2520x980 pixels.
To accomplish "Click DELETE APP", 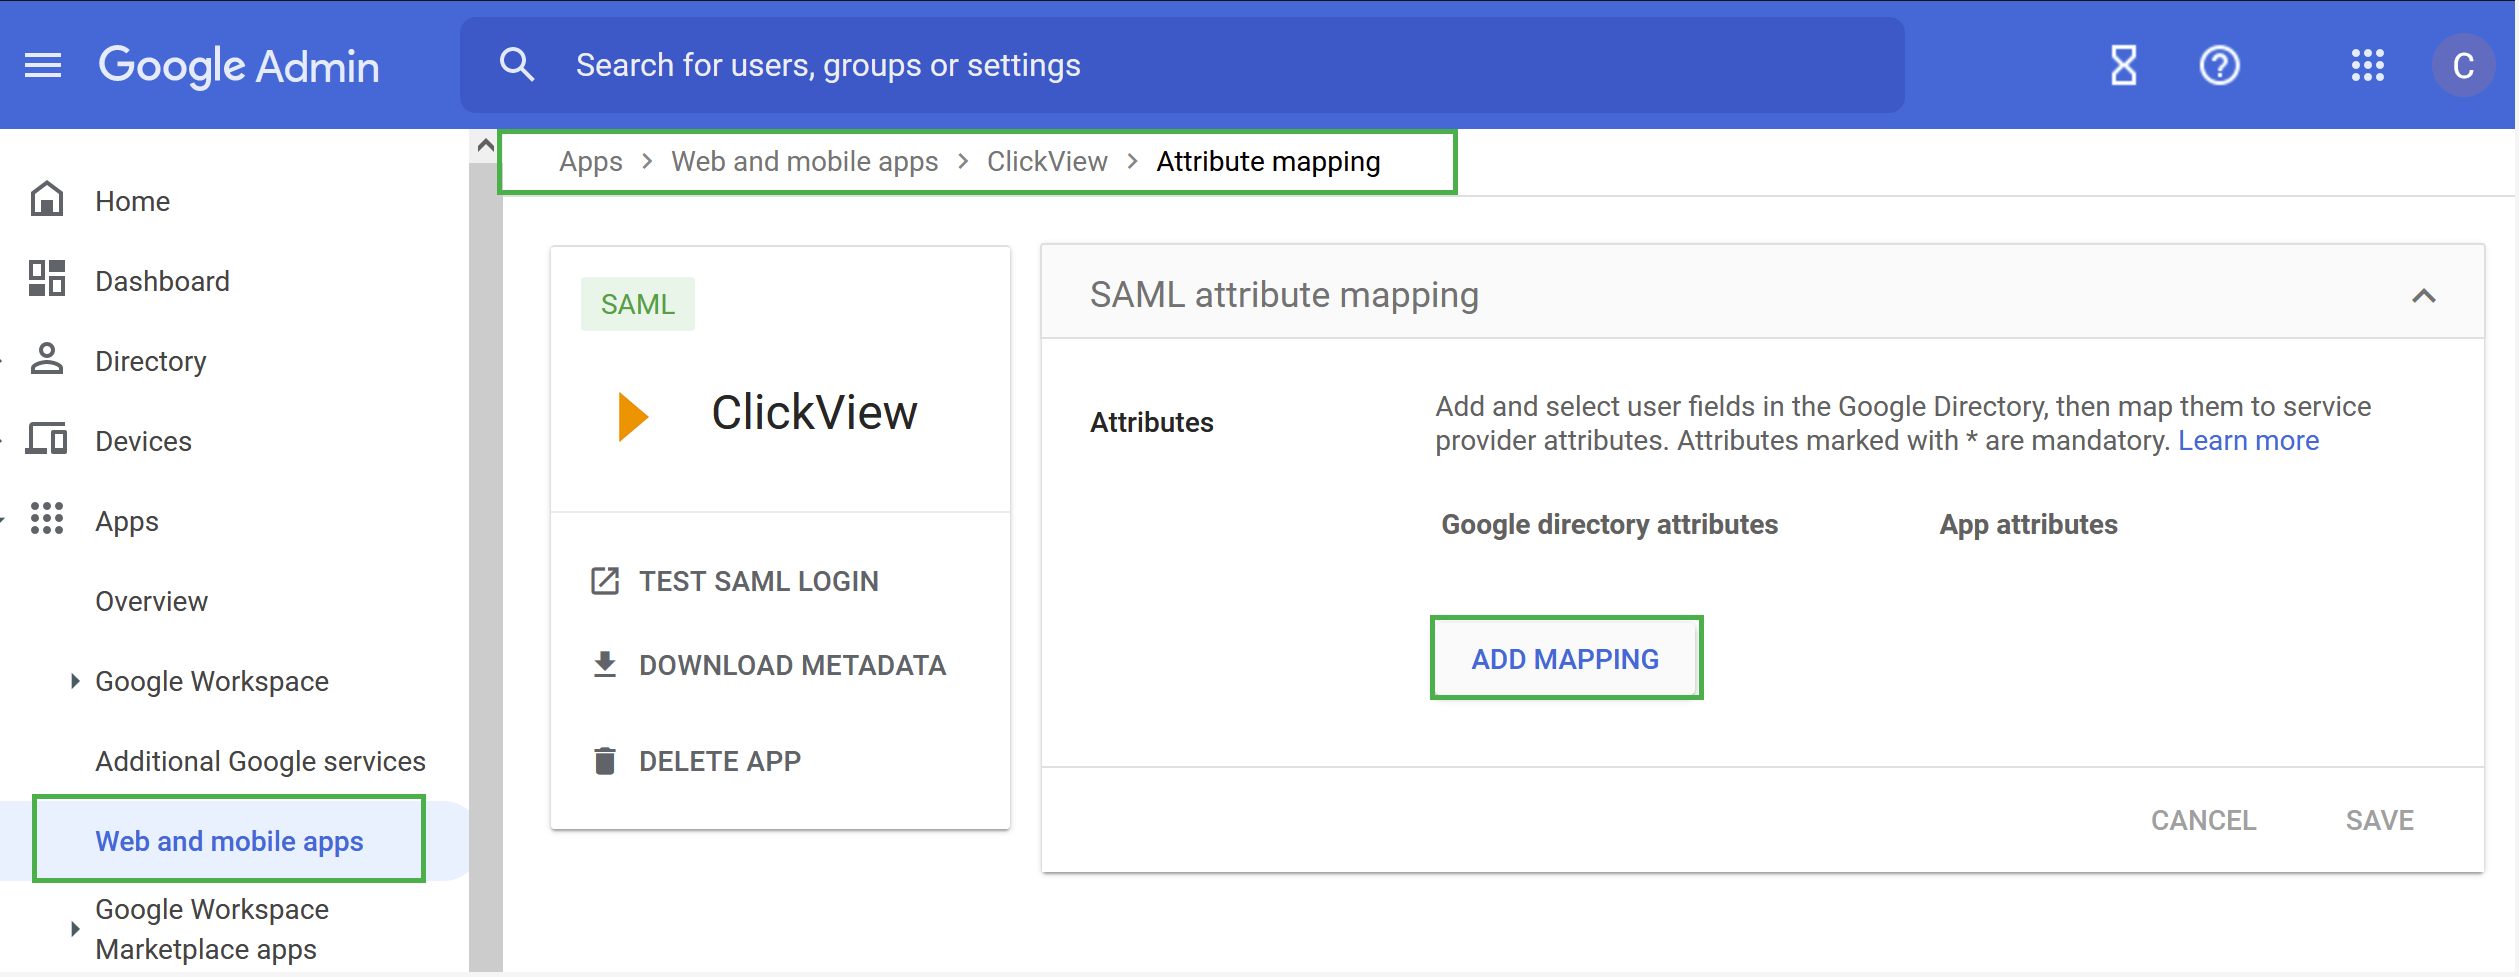I will point(721,761).
